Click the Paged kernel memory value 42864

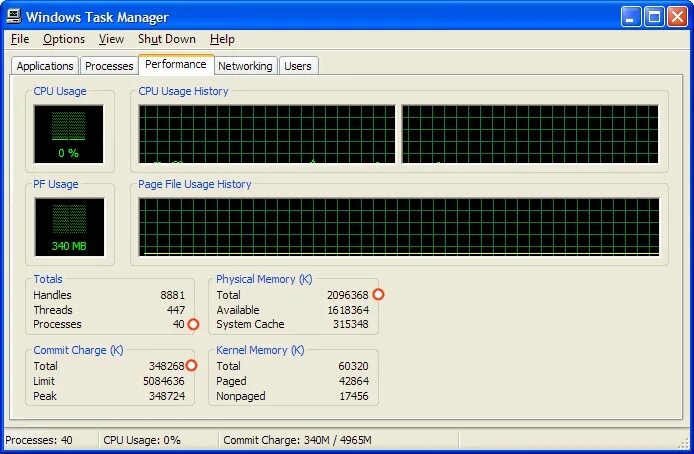[354, 381]
